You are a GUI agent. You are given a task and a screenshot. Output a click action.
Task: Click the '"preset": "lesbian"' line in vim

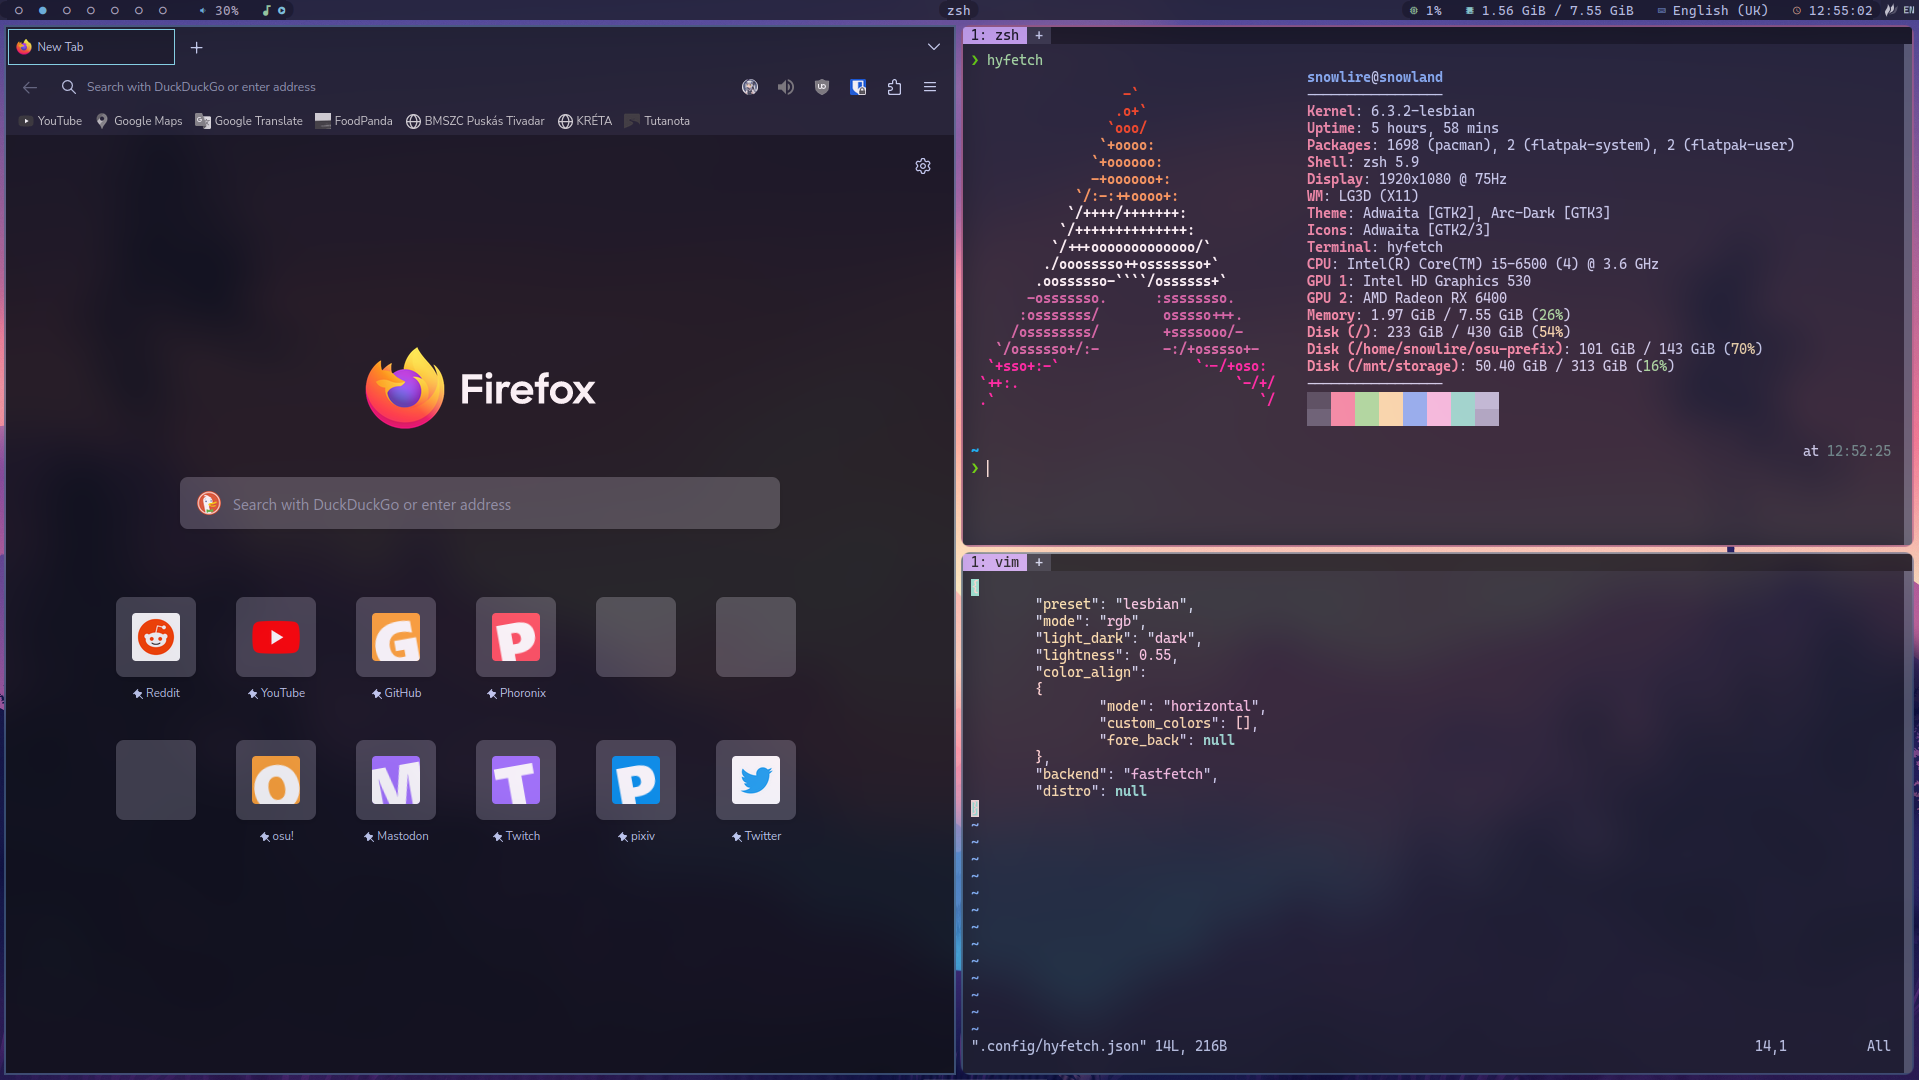click(x=1114, y=604)
